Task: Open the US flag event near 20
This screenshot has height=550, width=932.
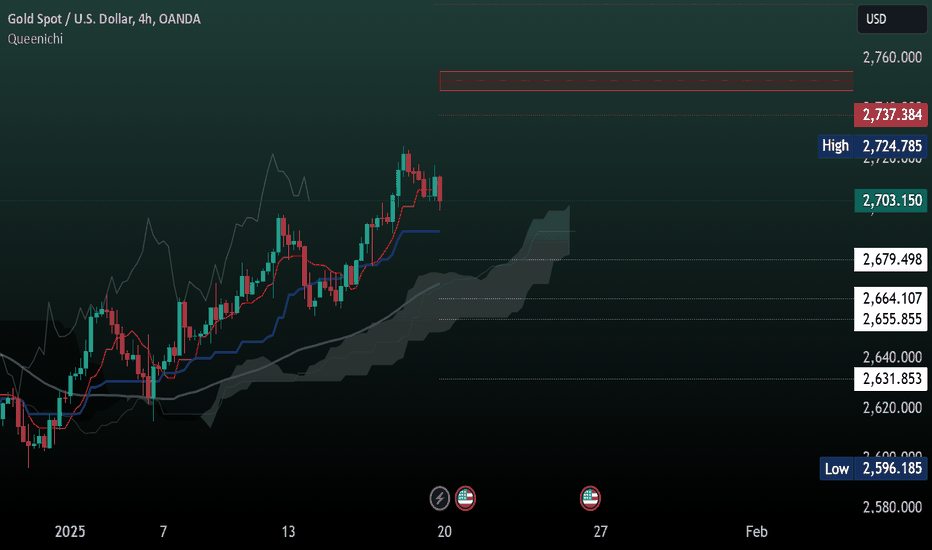Action: point(465,498)
